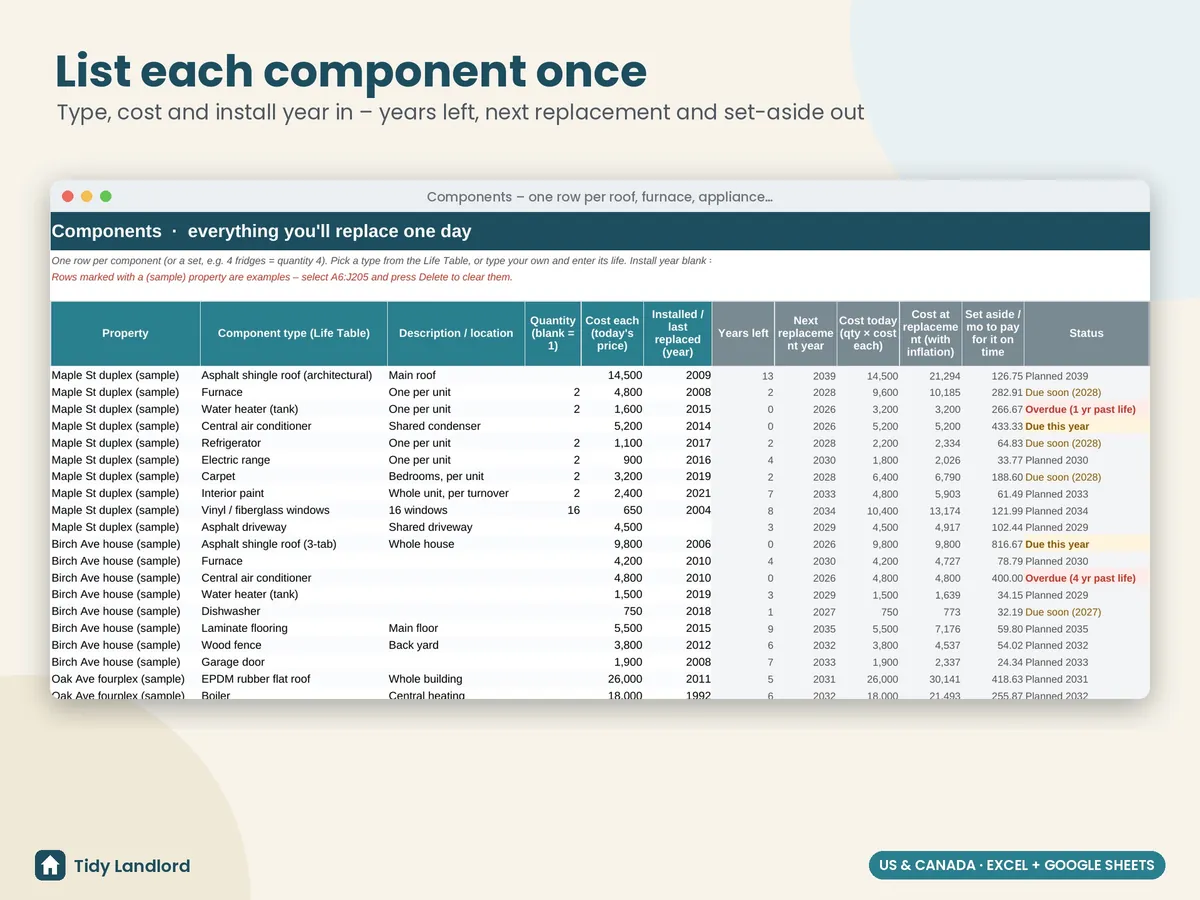Click the red close window dot

coord(68,197)
